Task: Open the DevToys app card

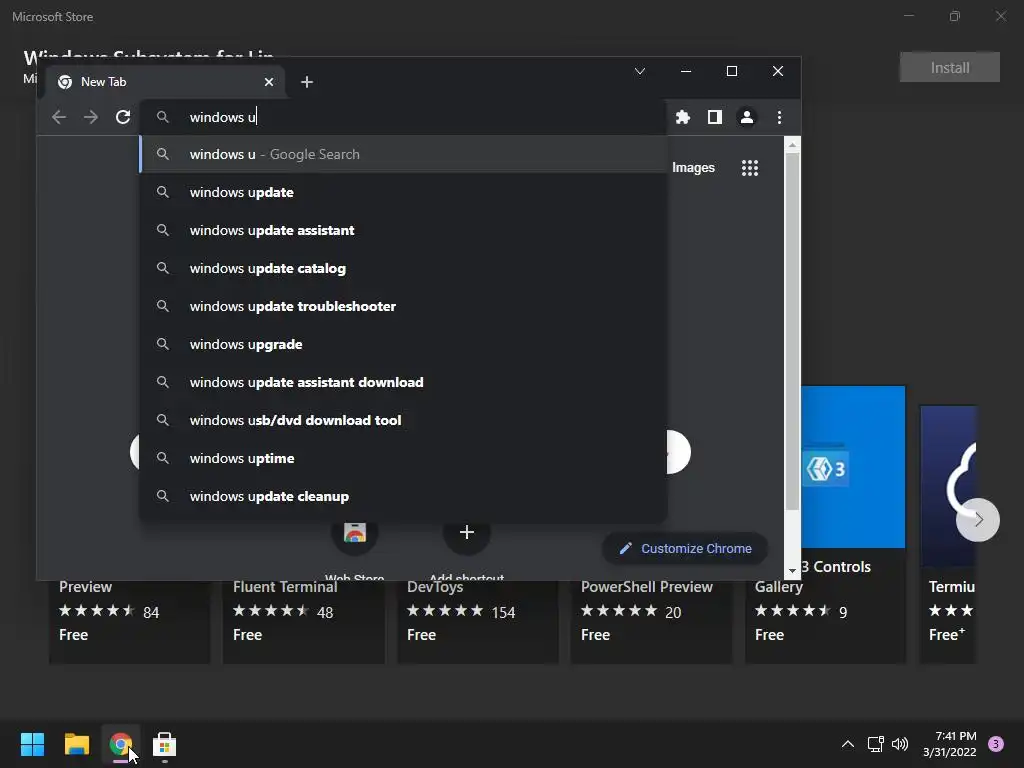Action: click(x=478, y=620)
